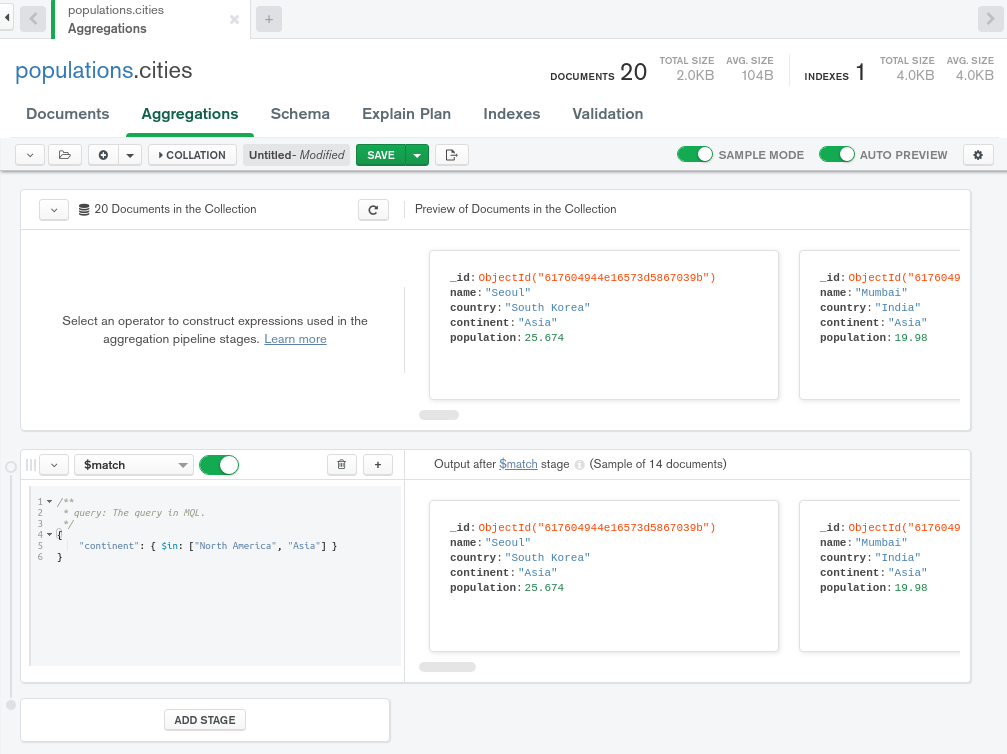The height and width of the screenshot is (754, 1007).
Task: Click the ADD STAGE button
Action: tap(204, 719)
